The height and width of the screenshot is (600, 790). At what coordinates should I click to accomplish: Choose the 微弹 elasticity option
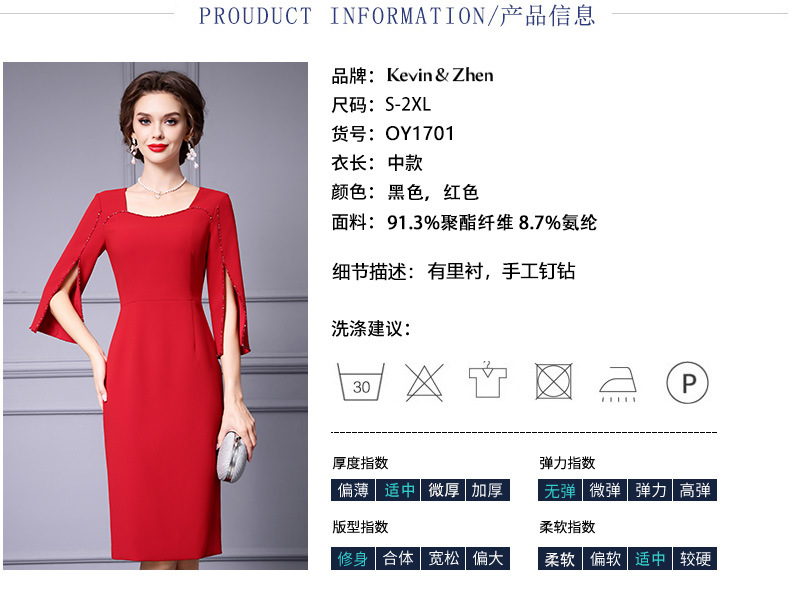(x=605, y=490)
